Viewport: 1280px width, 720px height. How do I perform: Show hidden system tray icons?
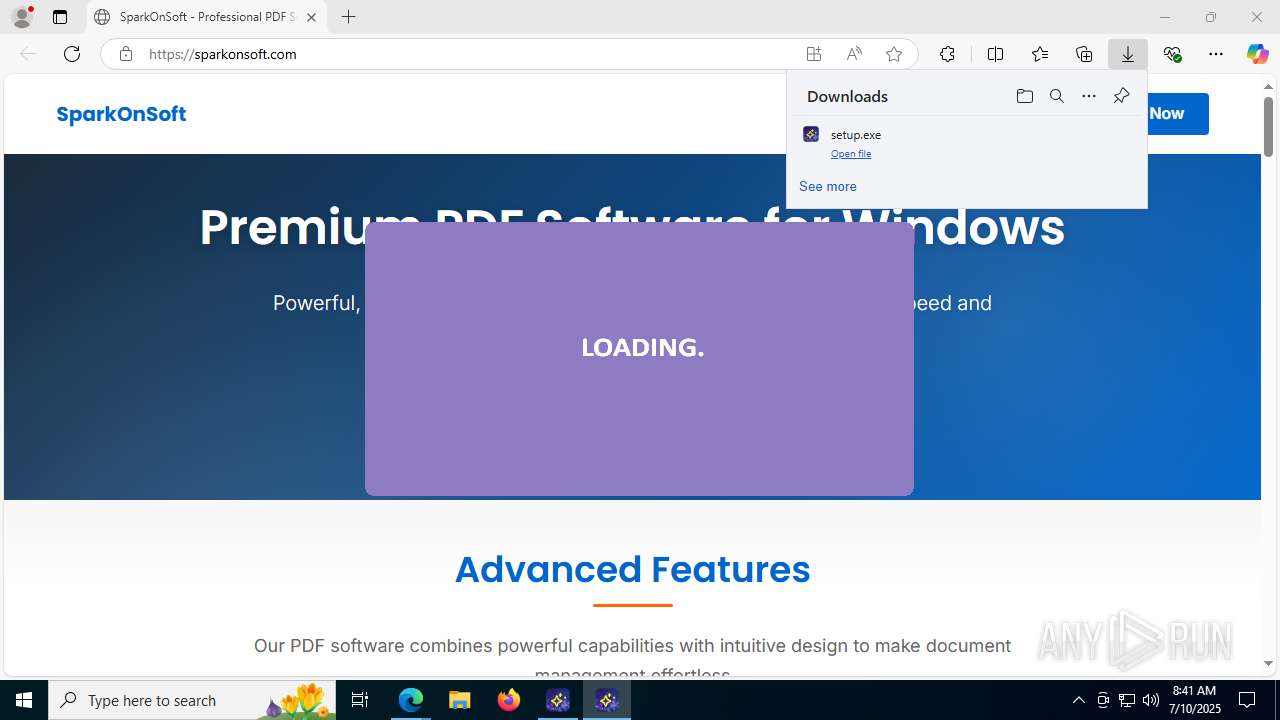(1078, 700)
